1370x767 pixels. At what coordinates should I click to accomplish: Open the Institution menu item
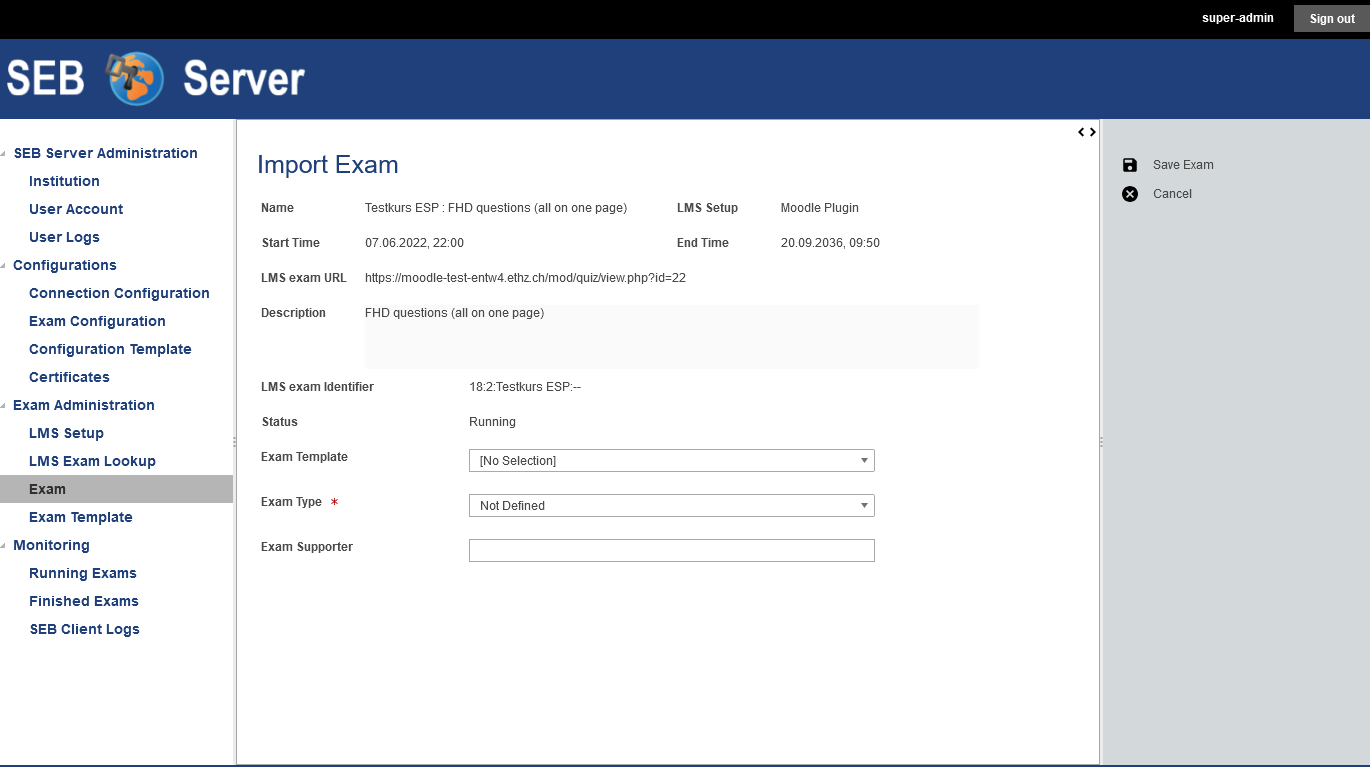[x=64, y=181]
